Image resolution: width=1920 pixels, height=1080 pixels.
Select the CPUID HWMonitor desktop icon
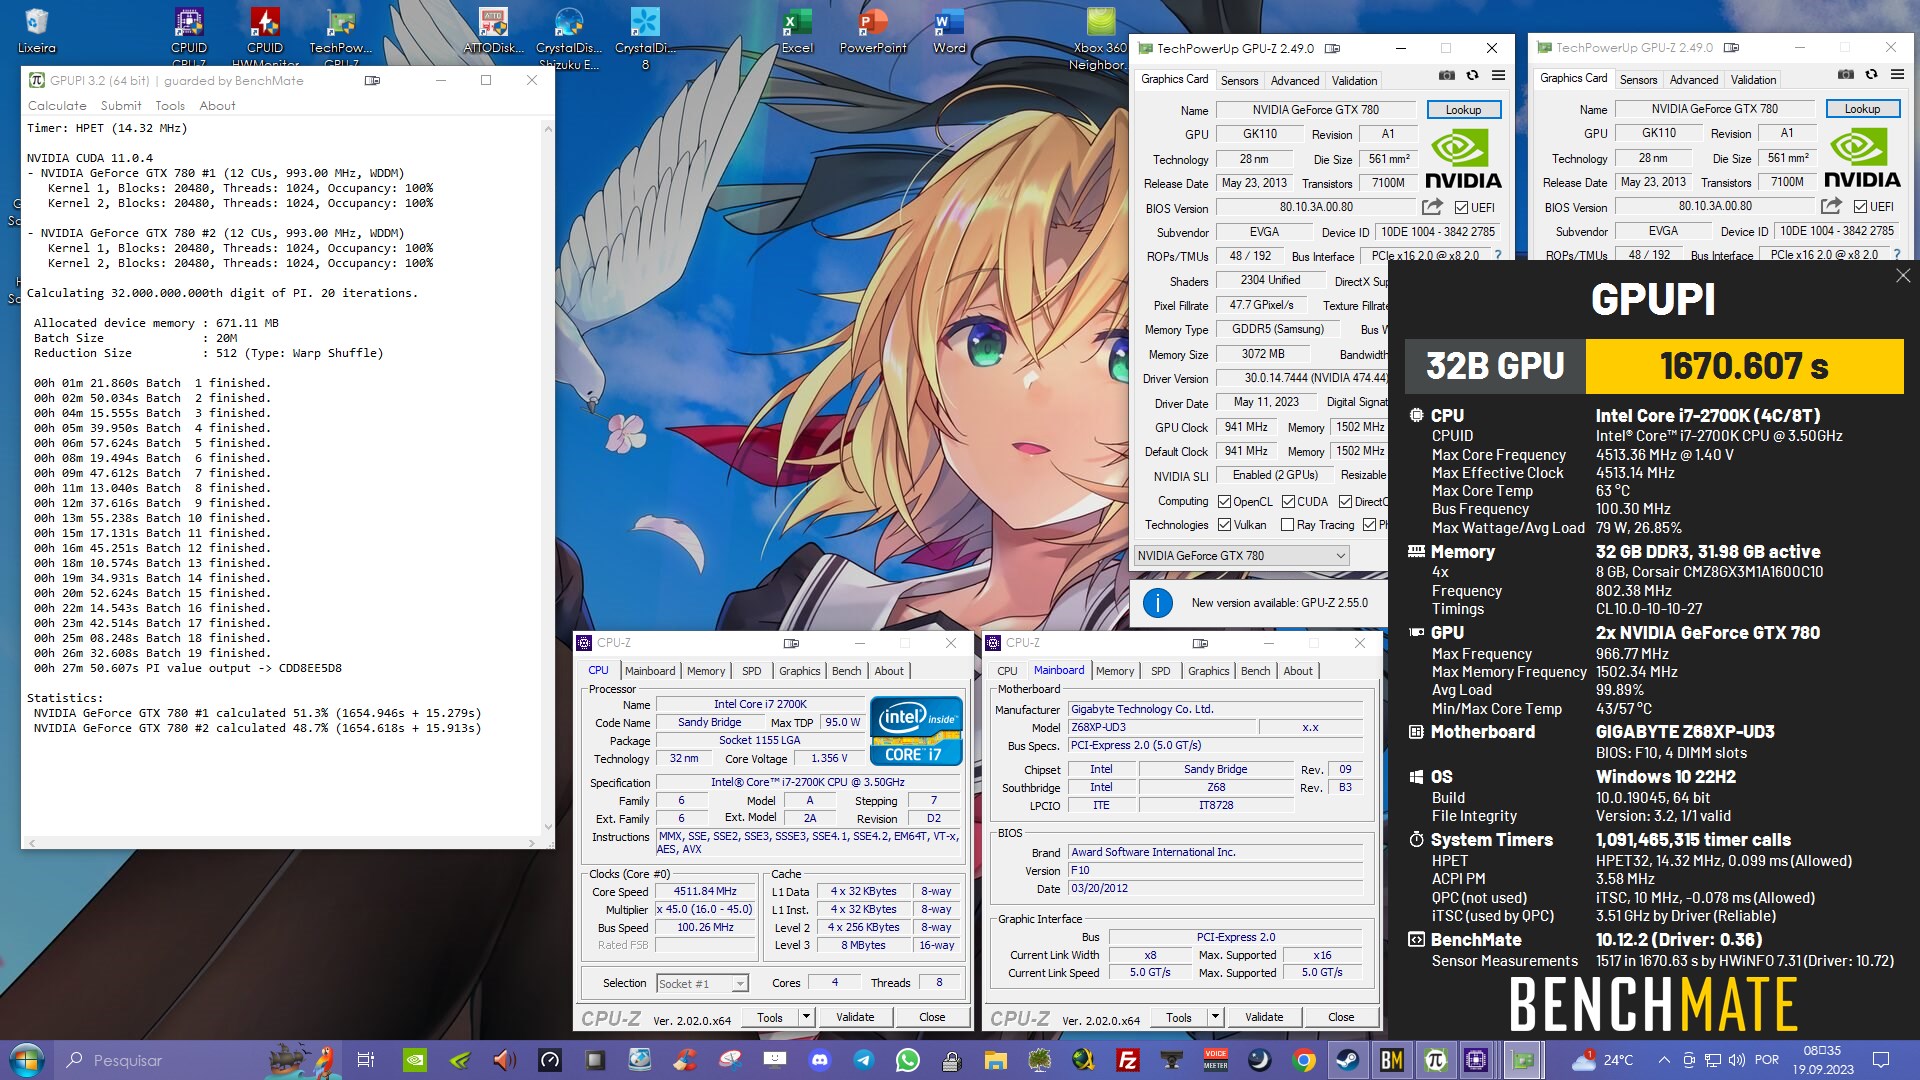(265, 36)
